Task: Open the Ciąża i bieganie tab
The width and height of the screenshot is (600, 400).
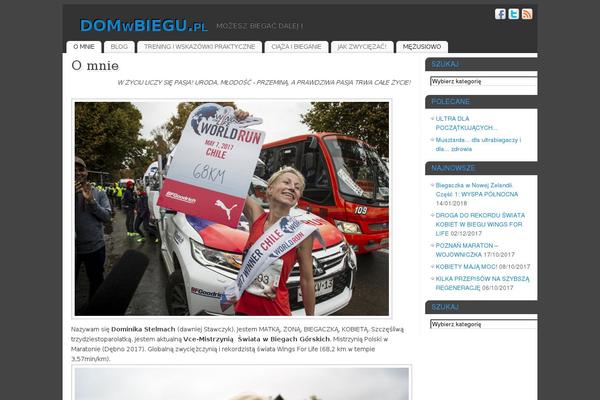Action: coord(296,47)
